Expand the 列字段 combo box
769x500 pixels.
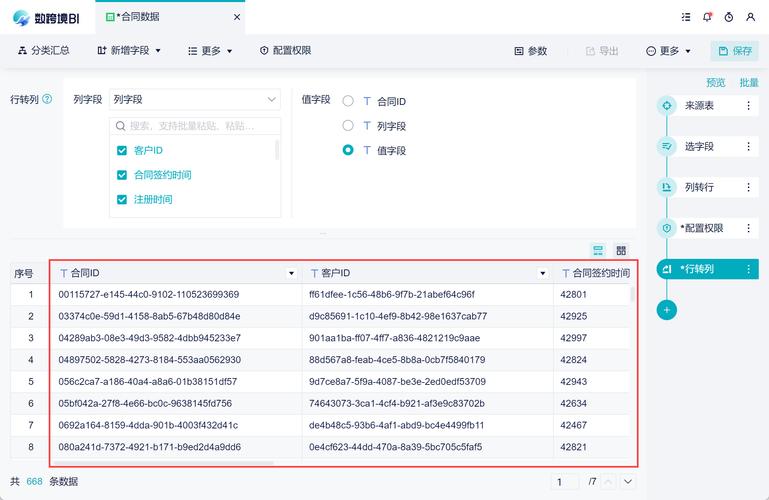[195, 100]
